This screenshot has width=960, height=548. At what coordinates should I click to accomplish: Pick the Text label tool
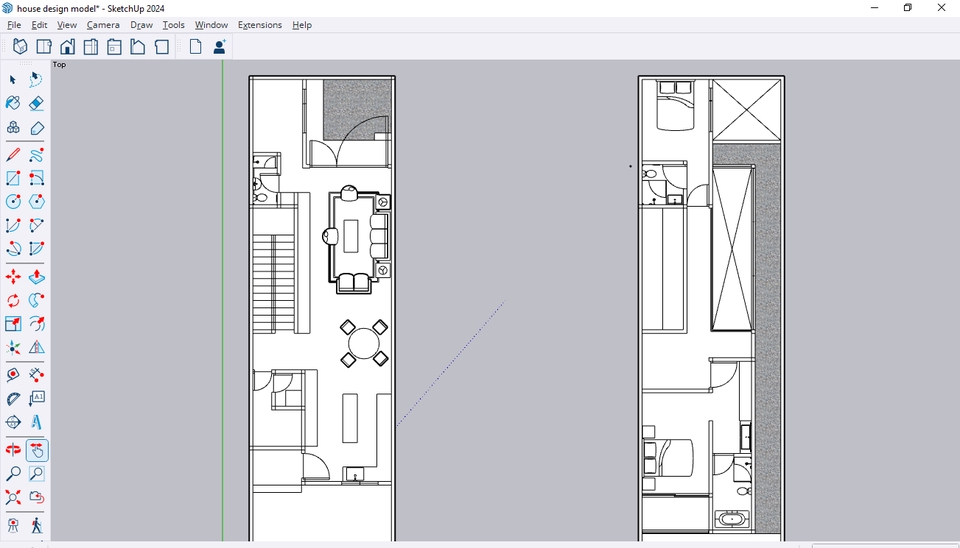(36, 399)
